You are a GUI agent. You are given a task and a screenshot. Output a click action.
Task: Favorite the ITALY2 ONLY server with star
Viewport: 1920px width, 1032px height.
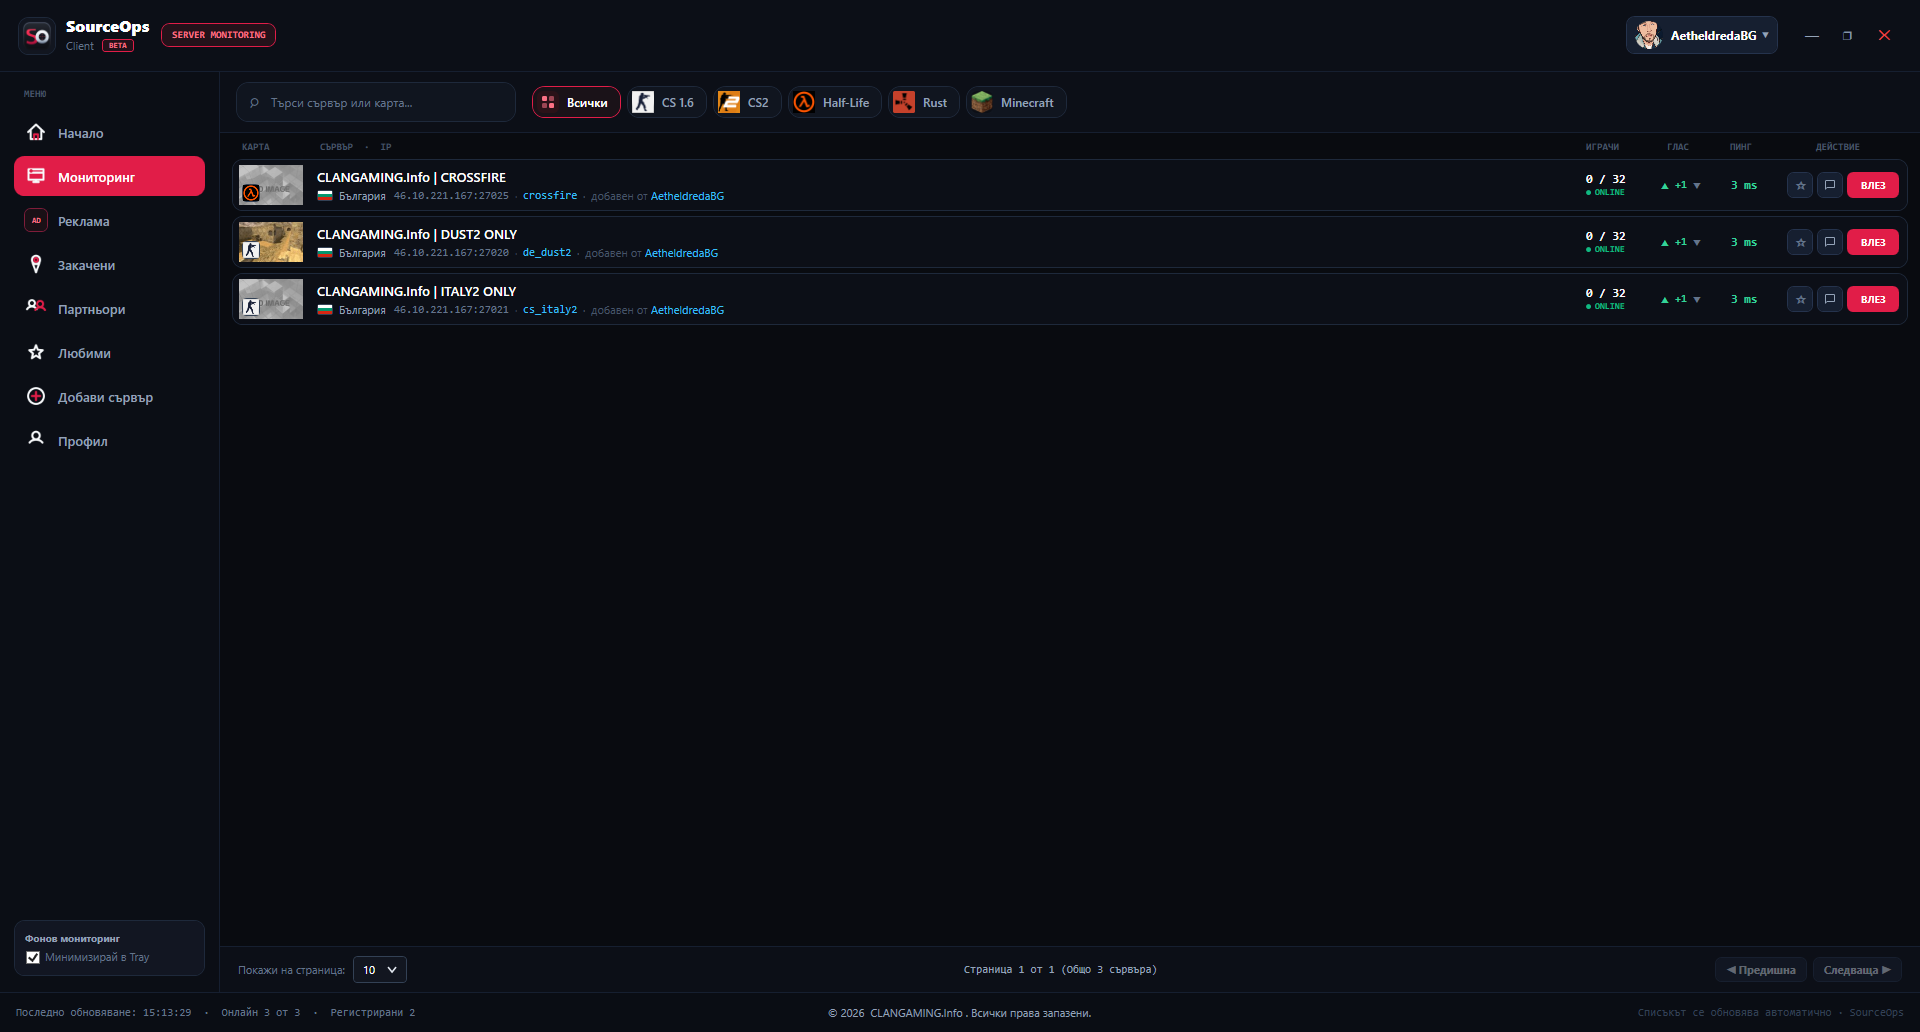(x=1800, y=299)
